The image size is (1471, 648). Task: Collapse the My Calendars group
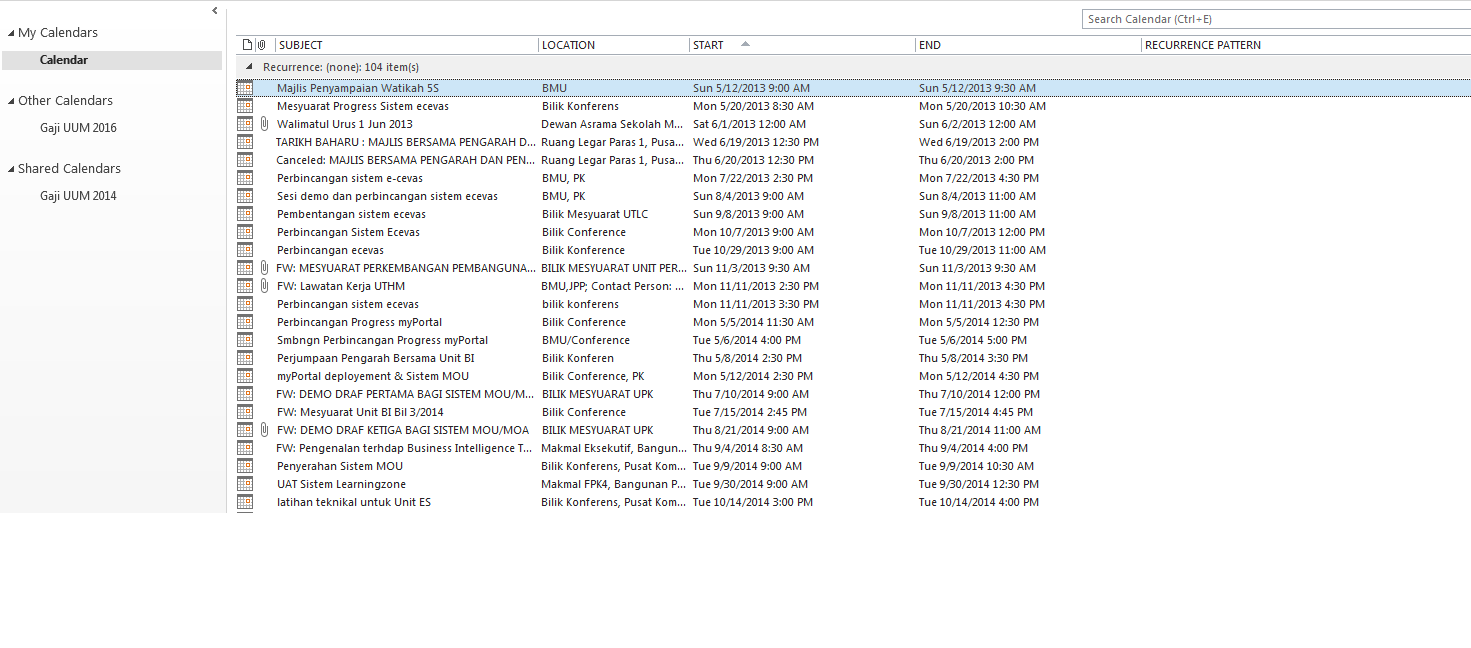tap(10, 33)
